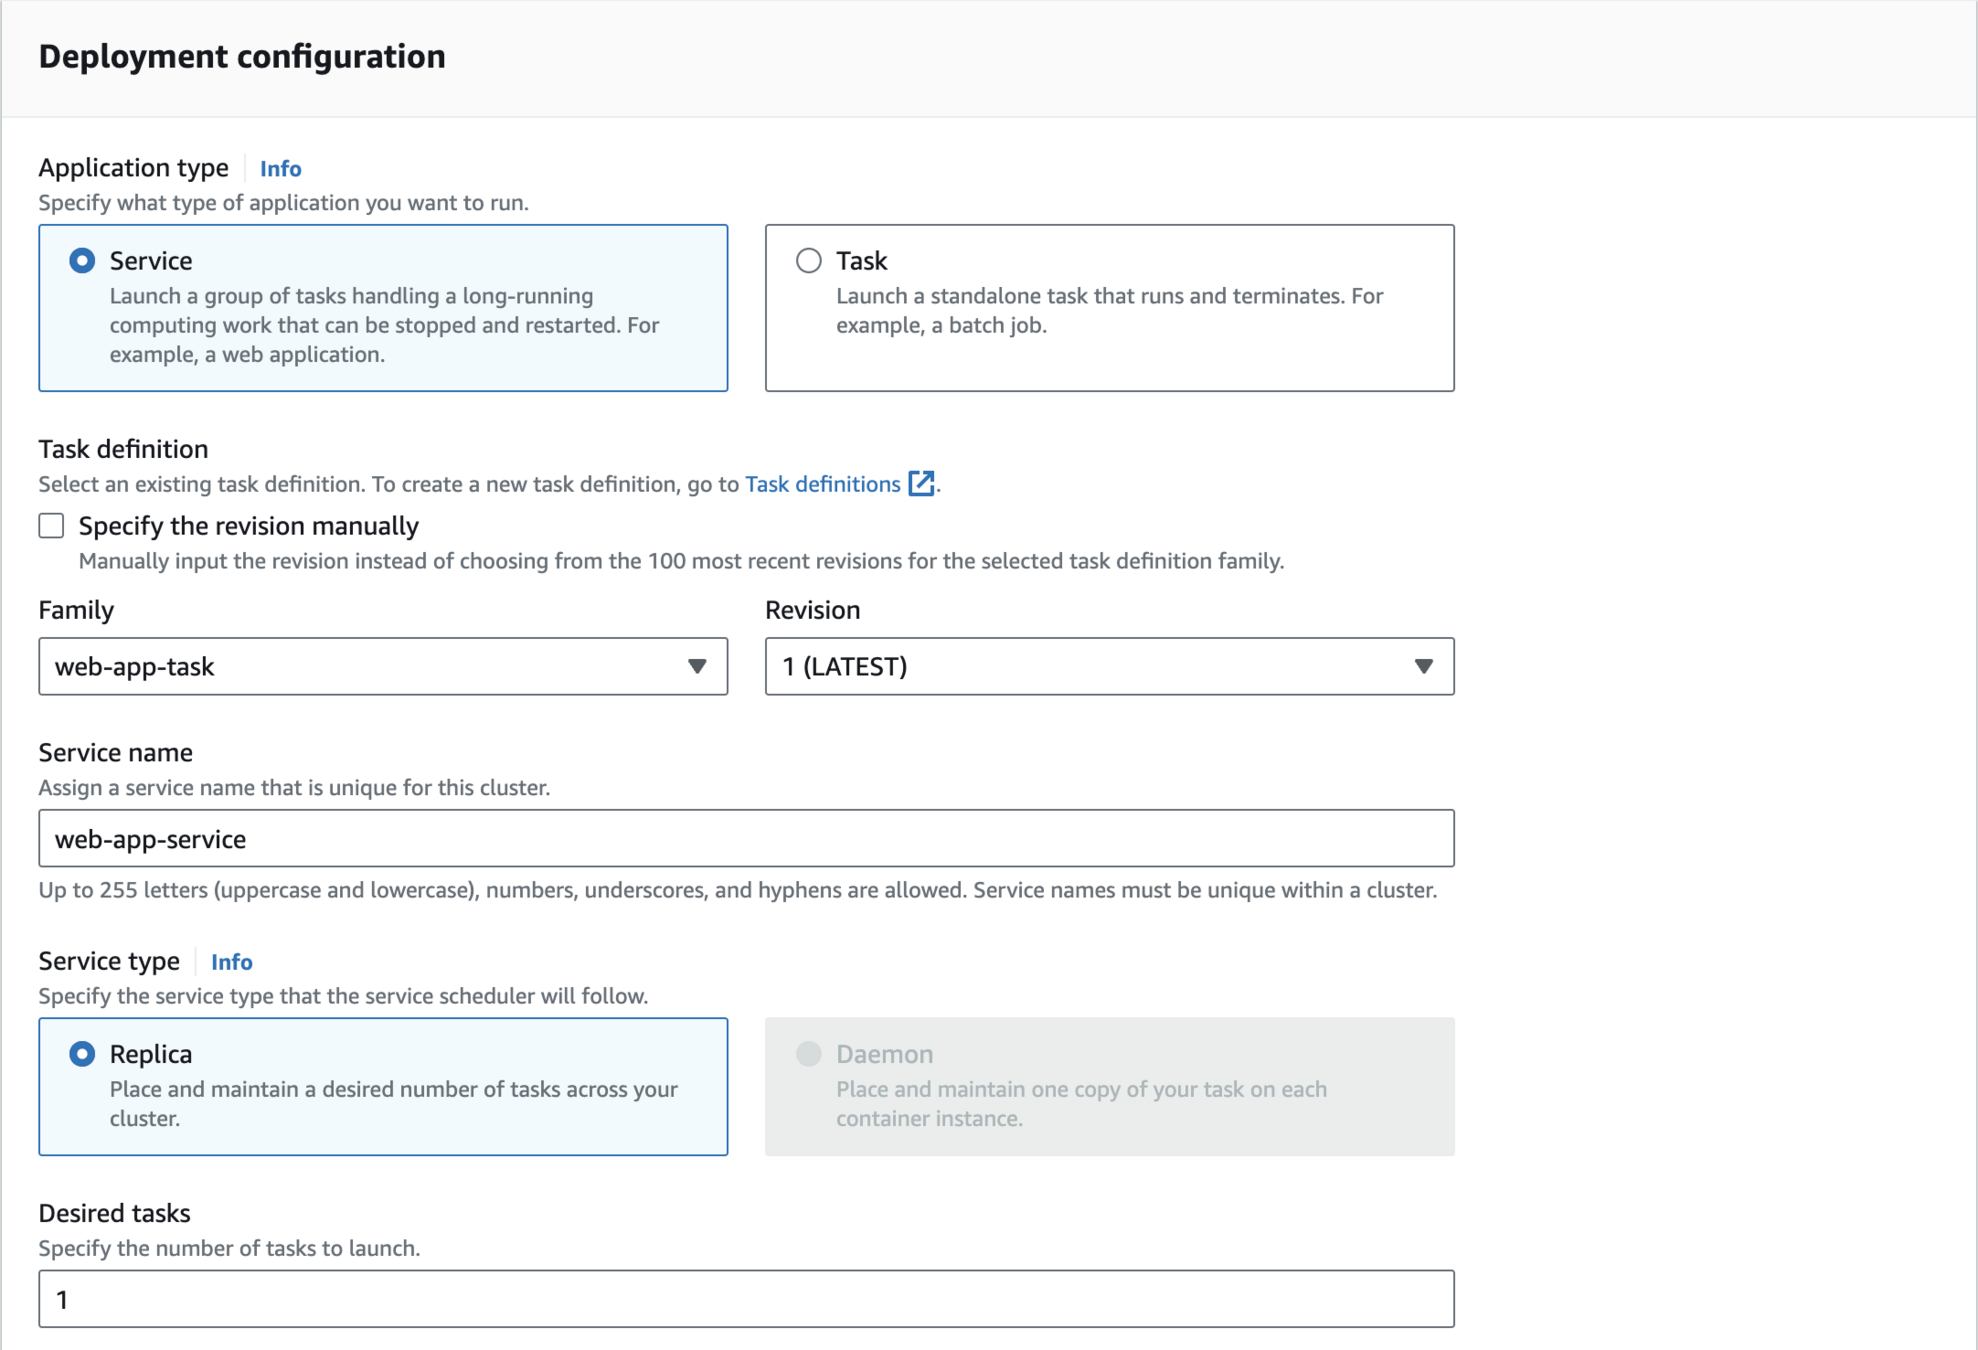Choose the Replica service type radio
1978x1350 pixels.
[x=82, y=1054]
